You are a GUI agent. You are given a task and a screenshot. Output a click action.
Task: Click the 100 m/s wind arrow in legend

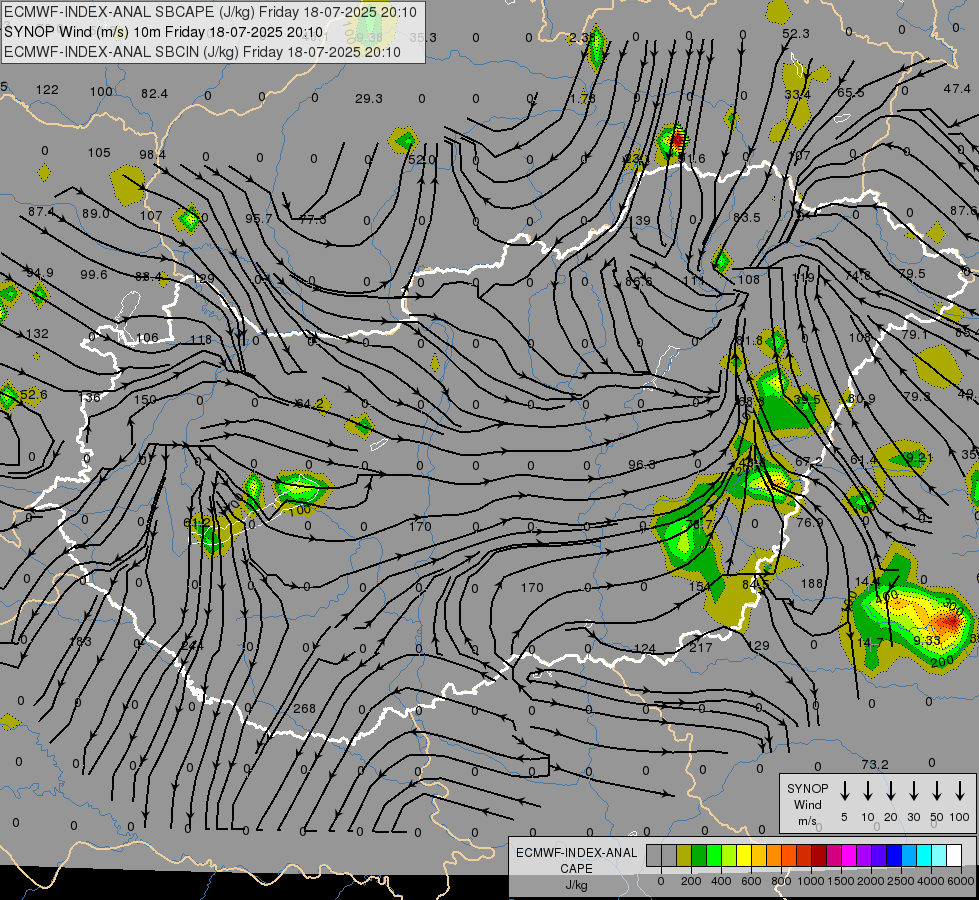(x=960, y=790)
